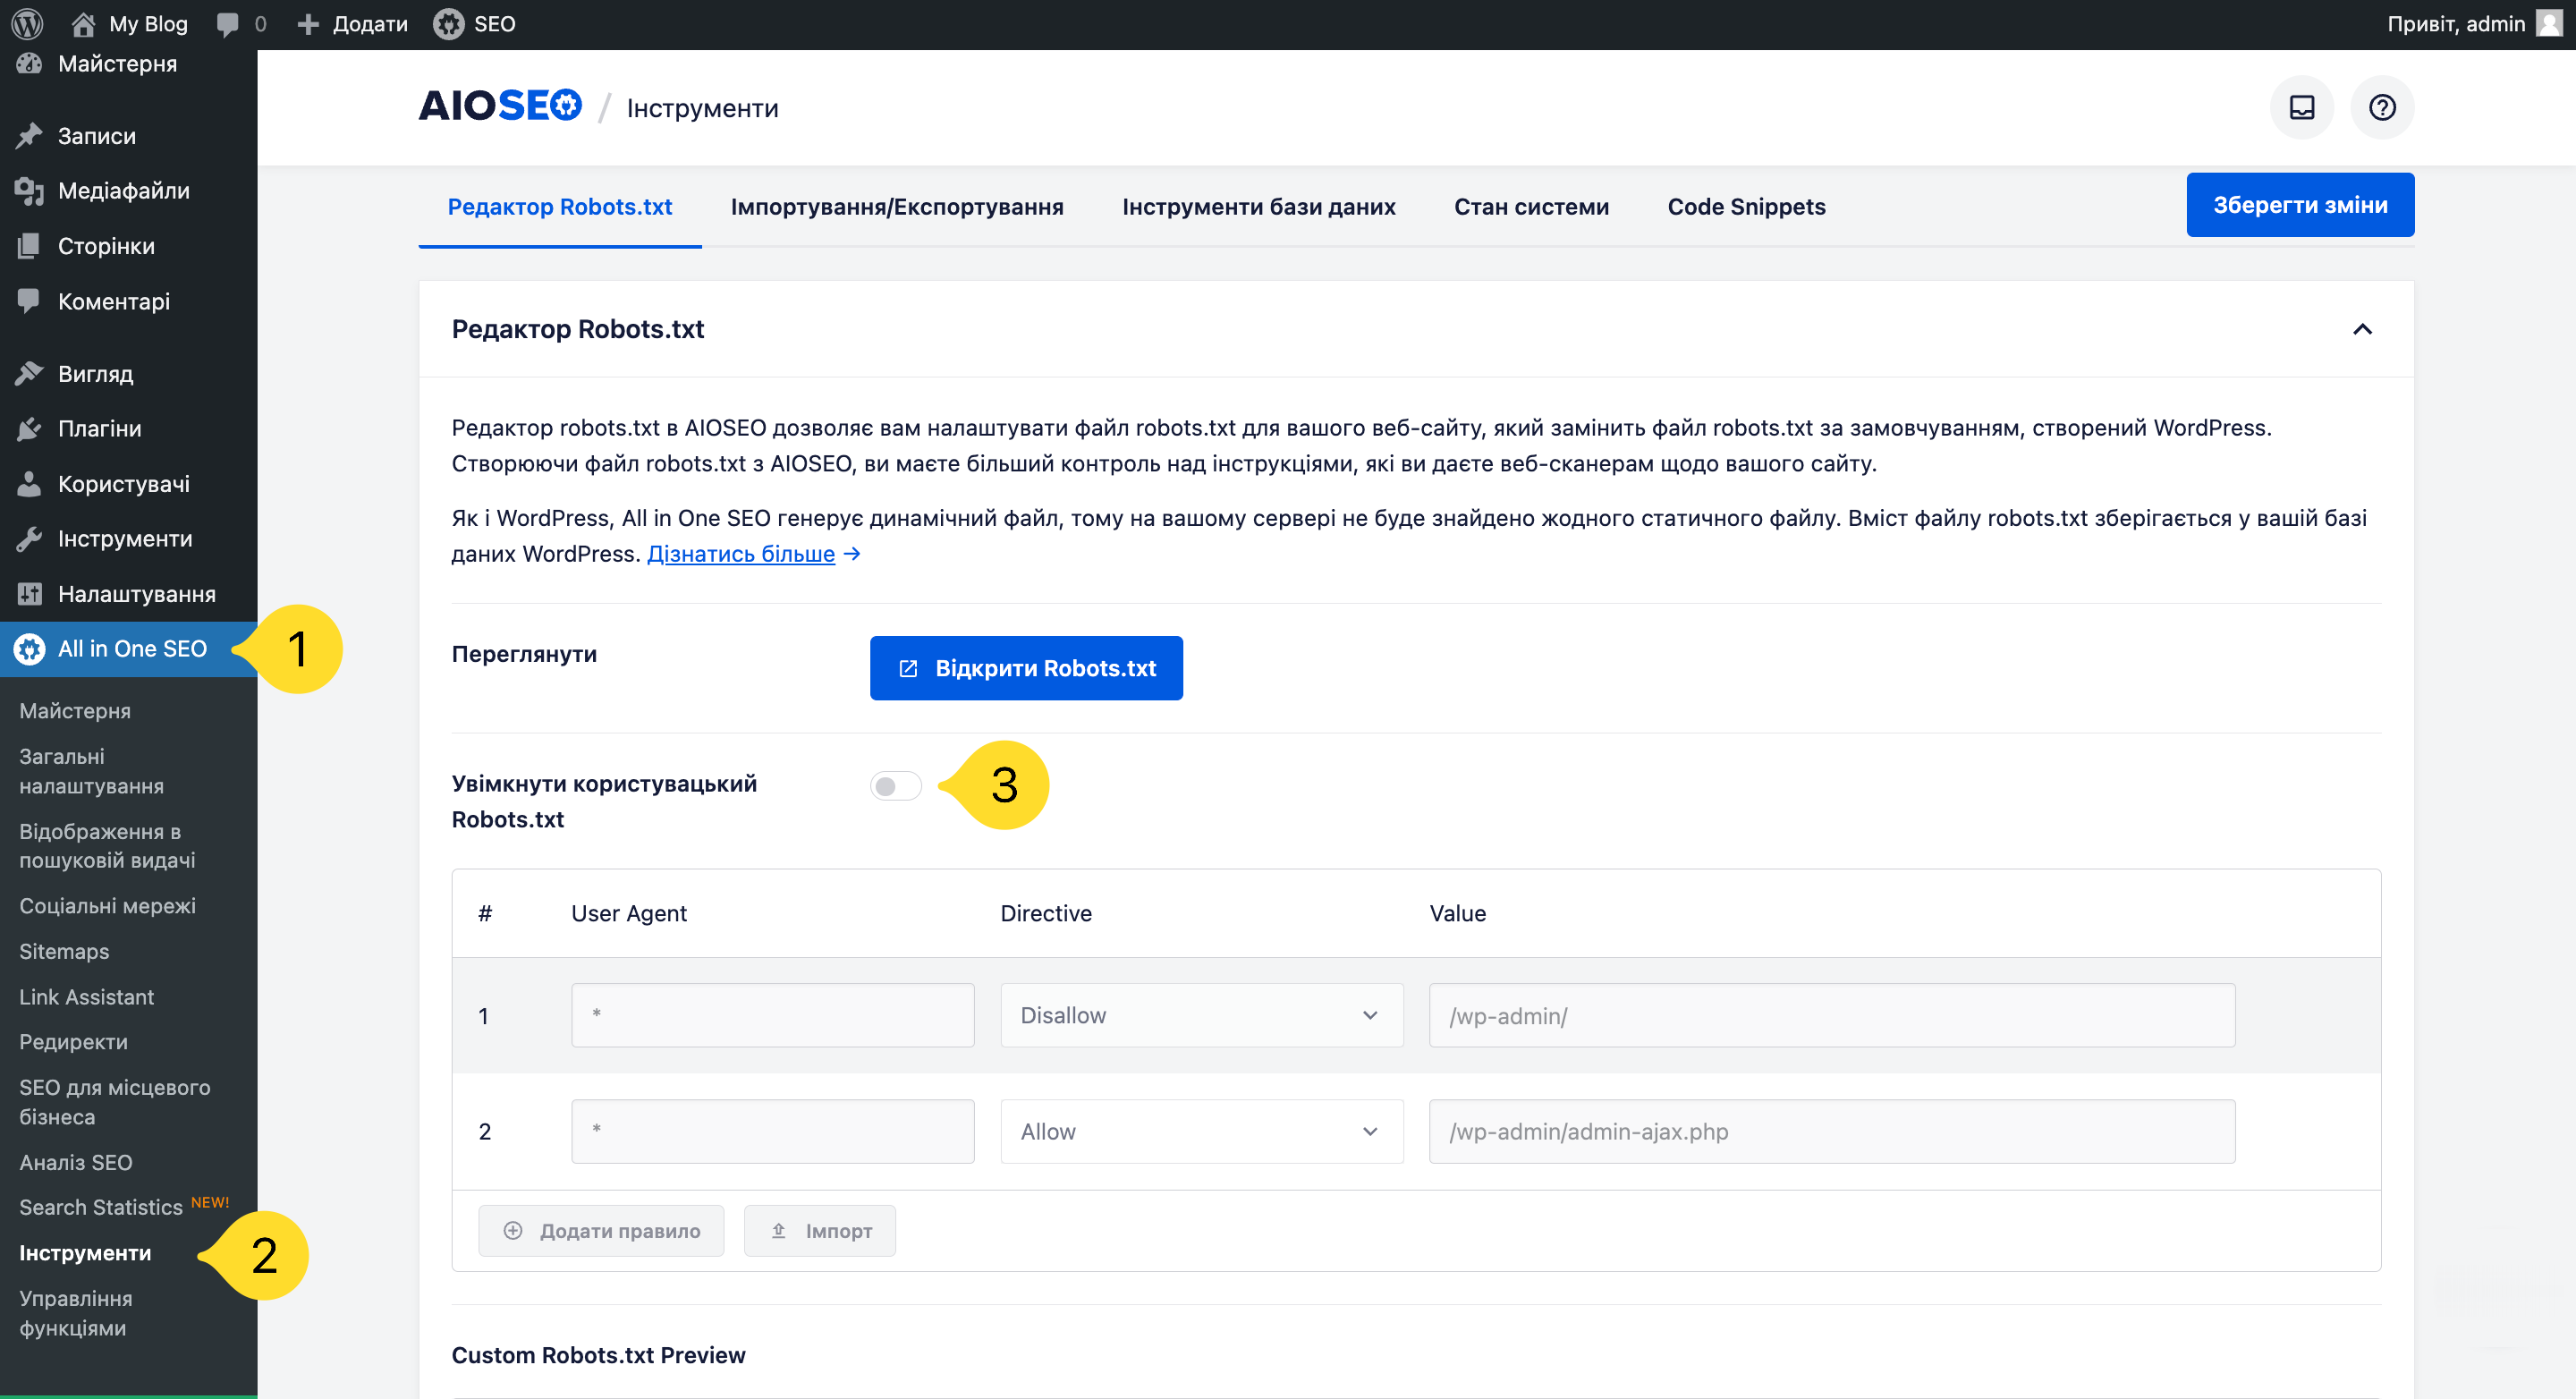Click Відкрити Robots.txt button

point(1025,668)
